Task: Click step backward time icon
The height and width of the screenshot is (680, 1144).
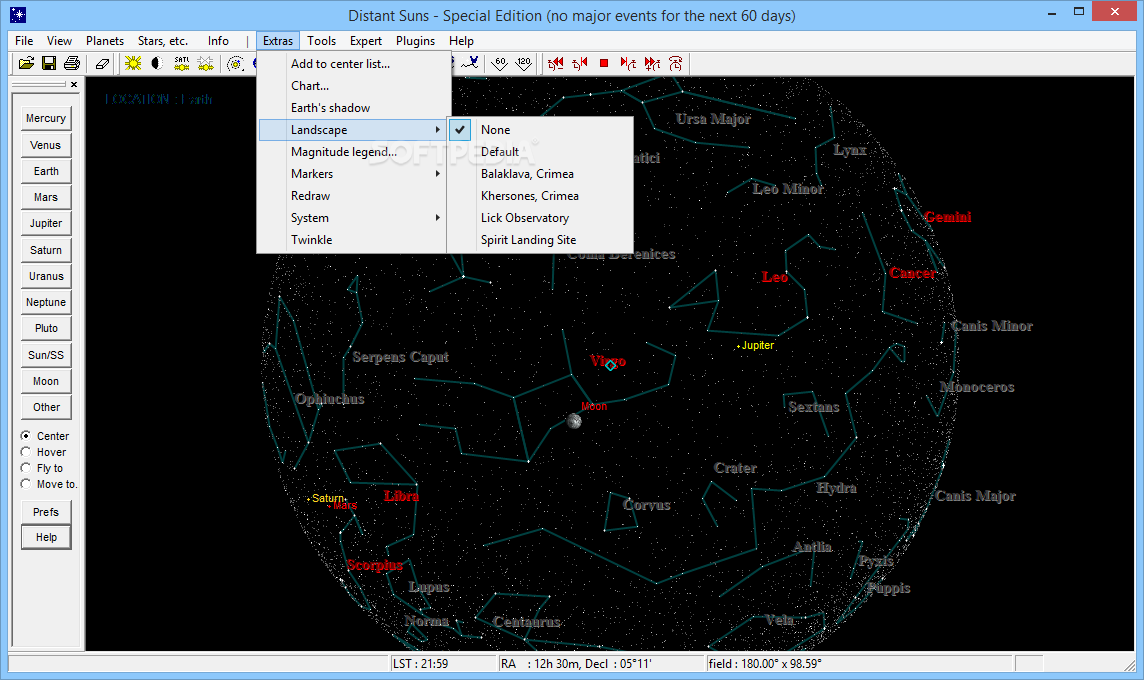Action: coord(580,63)
